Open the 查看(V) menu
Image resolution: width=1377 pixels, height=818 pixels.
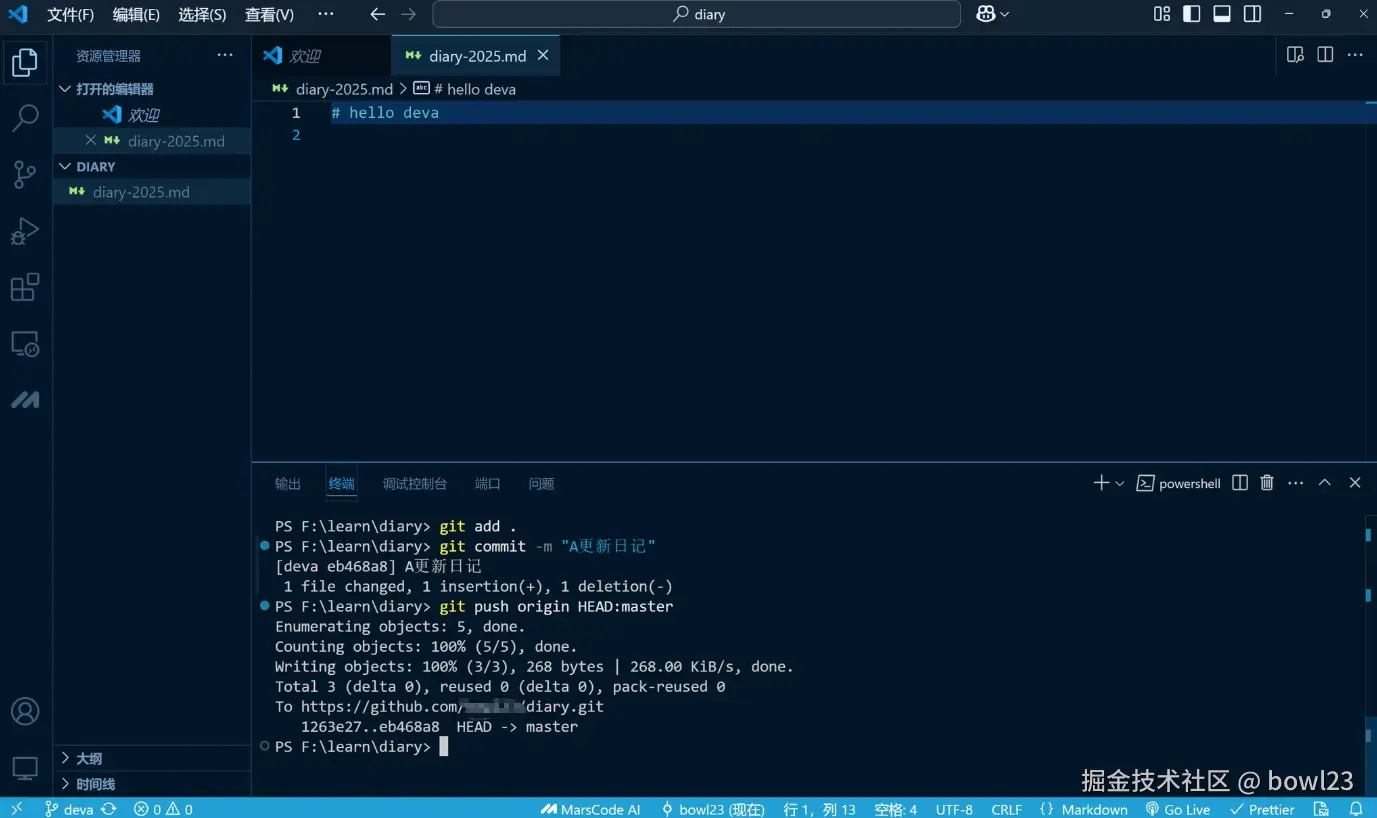(269, 14)
